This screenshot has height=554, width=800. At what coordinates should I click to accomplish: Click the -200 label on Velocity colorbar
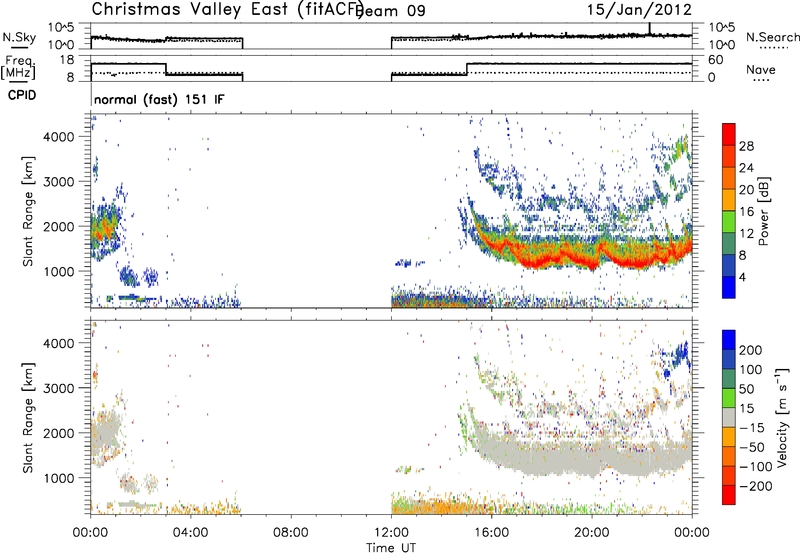click(x=756, y=486)
